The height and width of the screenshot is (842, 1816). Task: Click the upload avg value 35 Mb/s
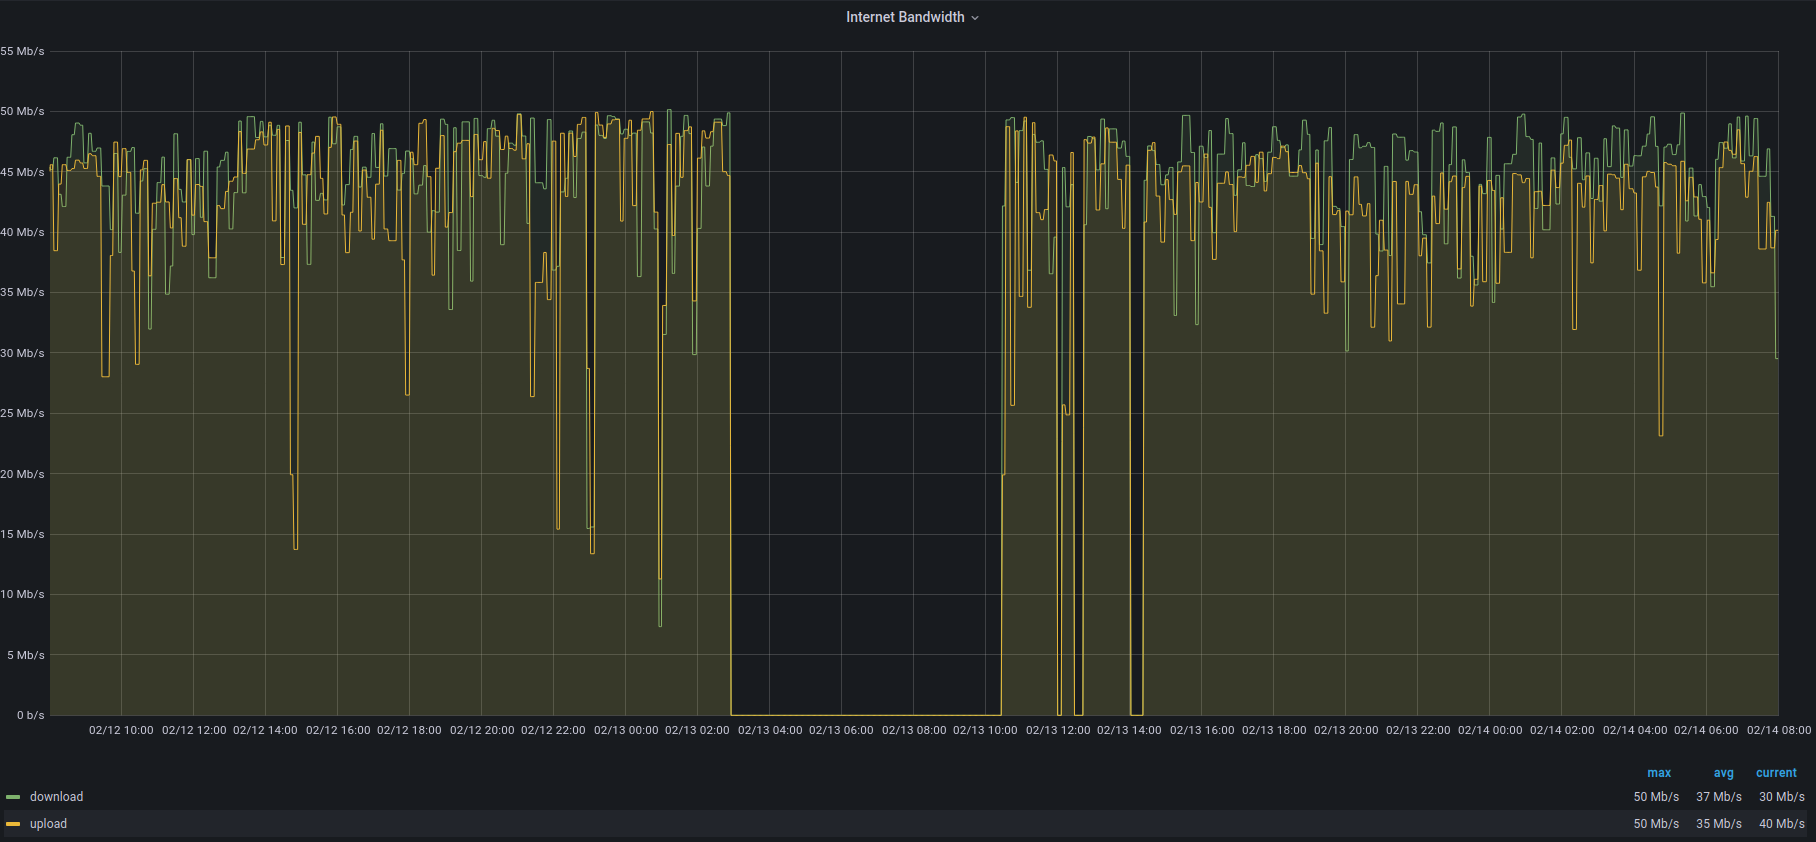[x=1718, y=824]
